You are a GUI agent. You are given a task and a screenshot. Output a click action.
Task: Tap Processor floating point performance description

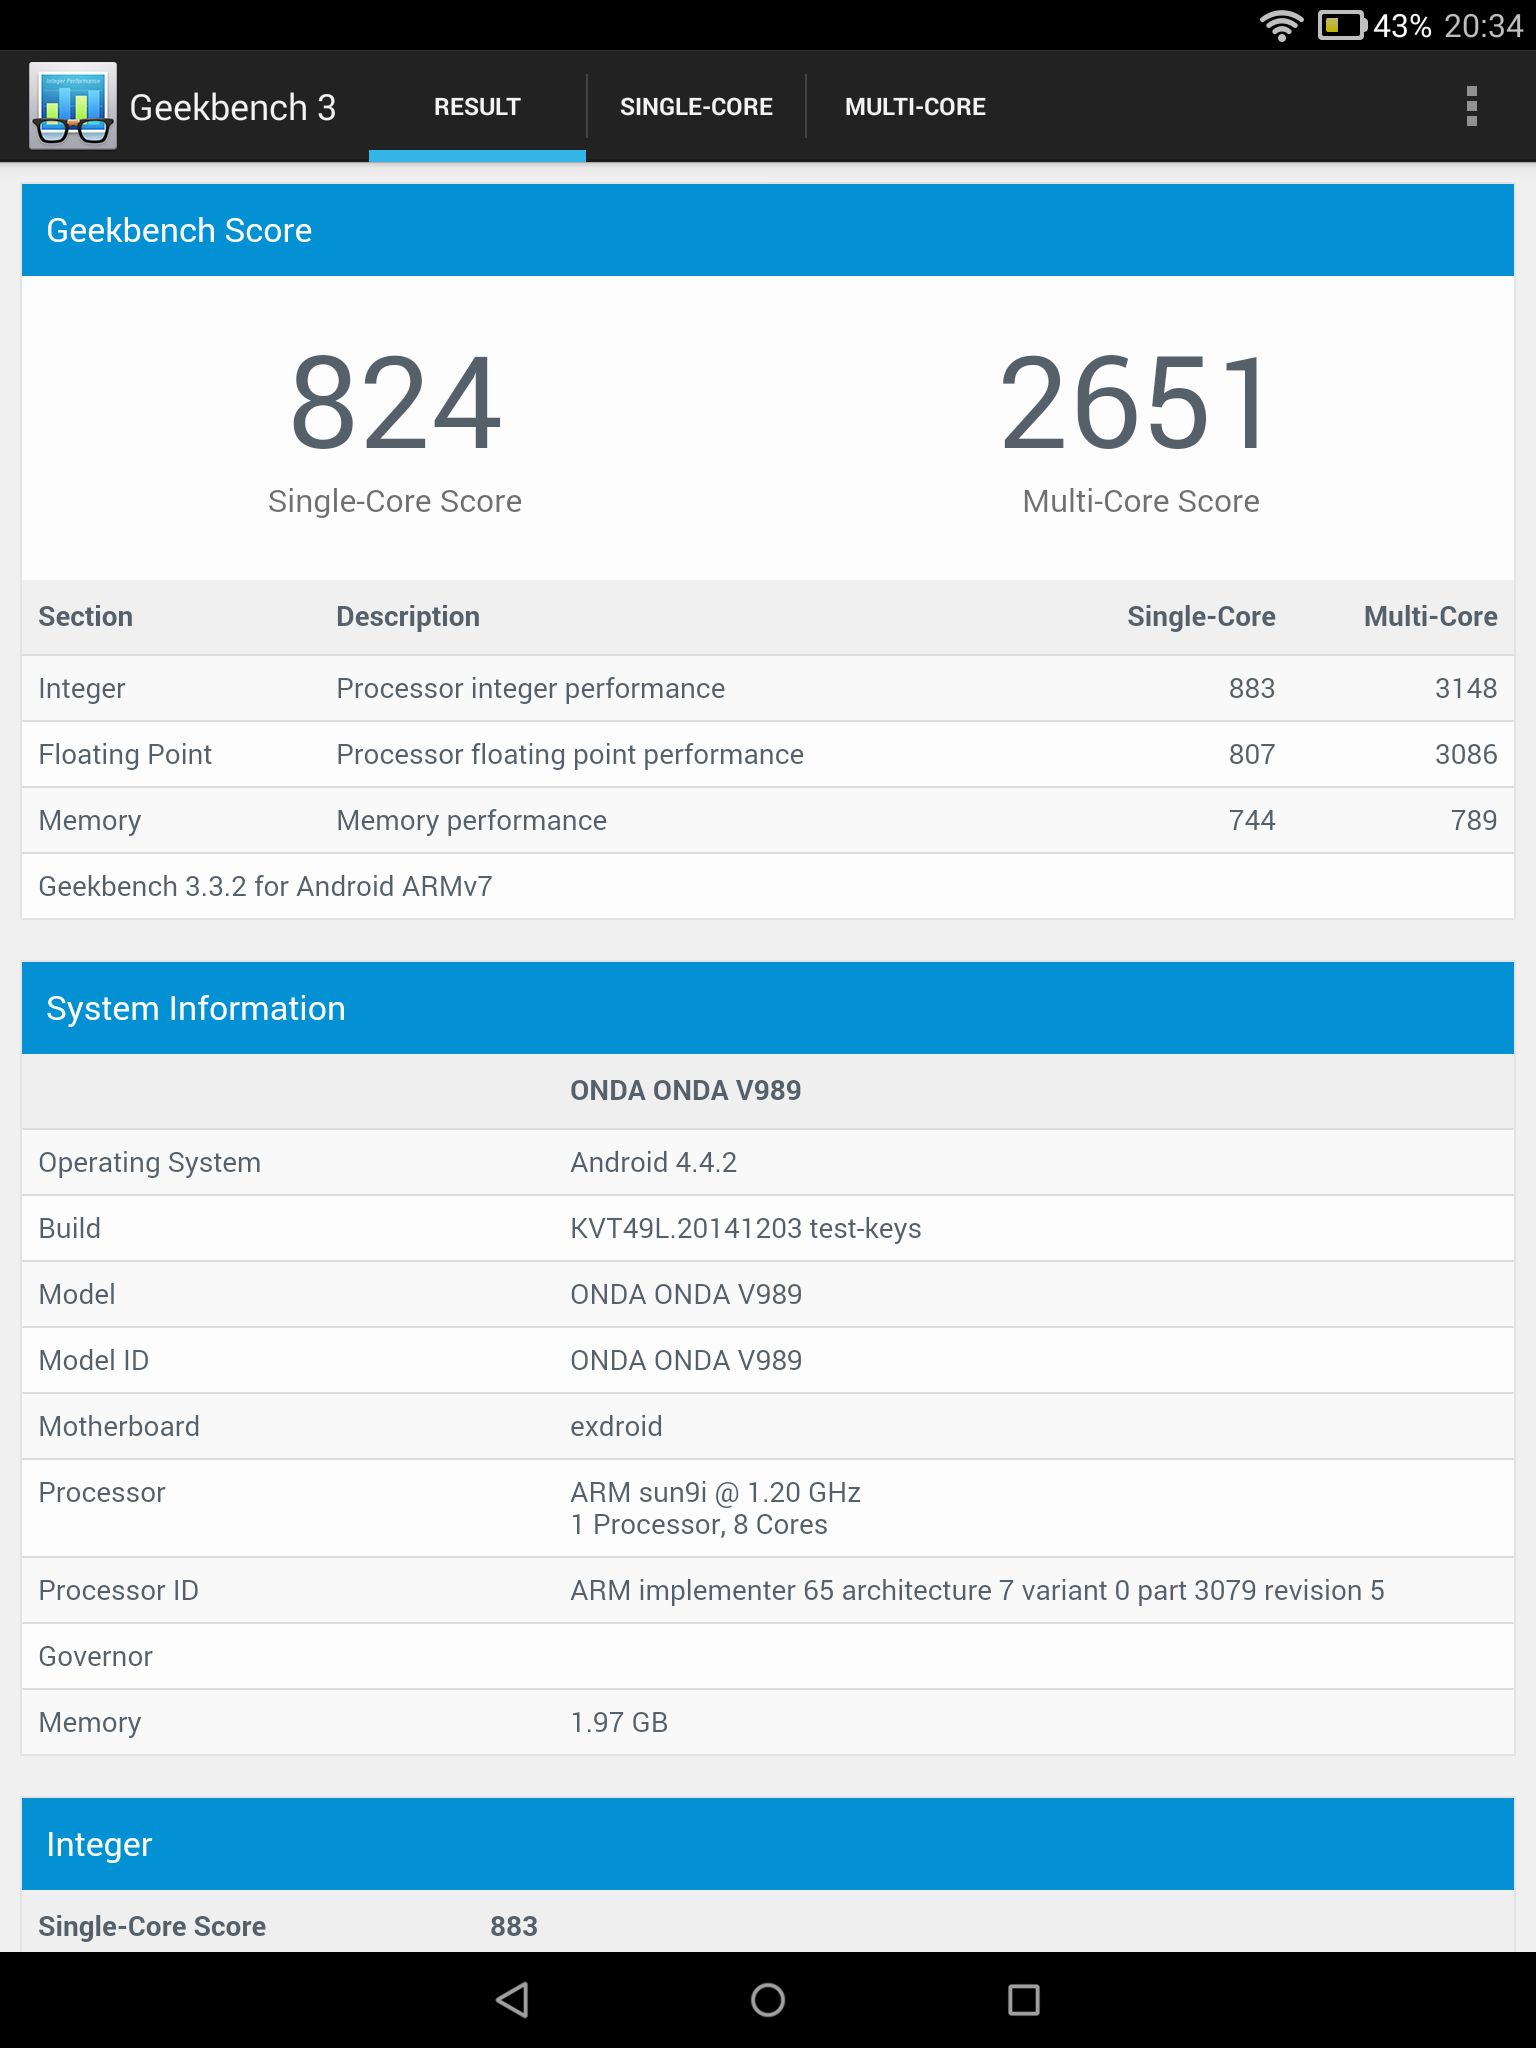[570, 755]
